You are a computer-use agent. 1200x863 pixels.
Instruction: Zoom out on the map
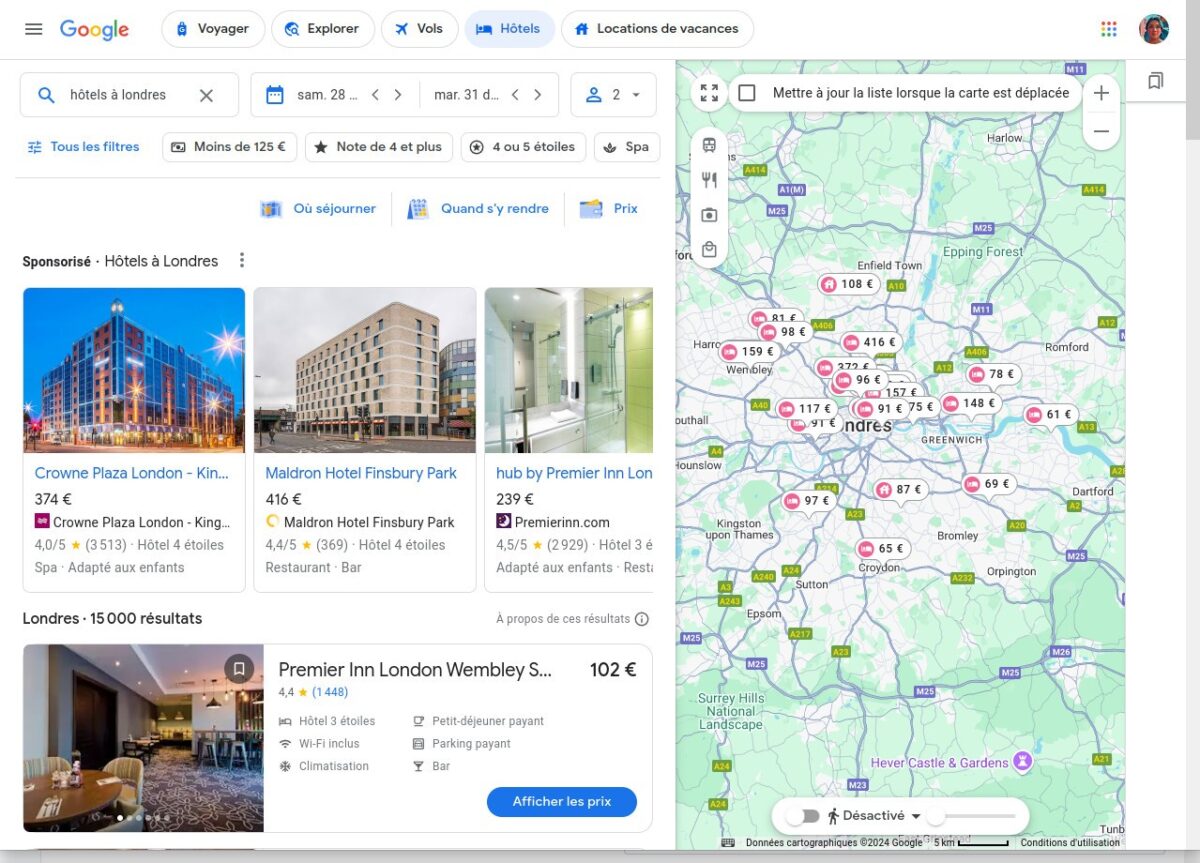point(1101,131)
